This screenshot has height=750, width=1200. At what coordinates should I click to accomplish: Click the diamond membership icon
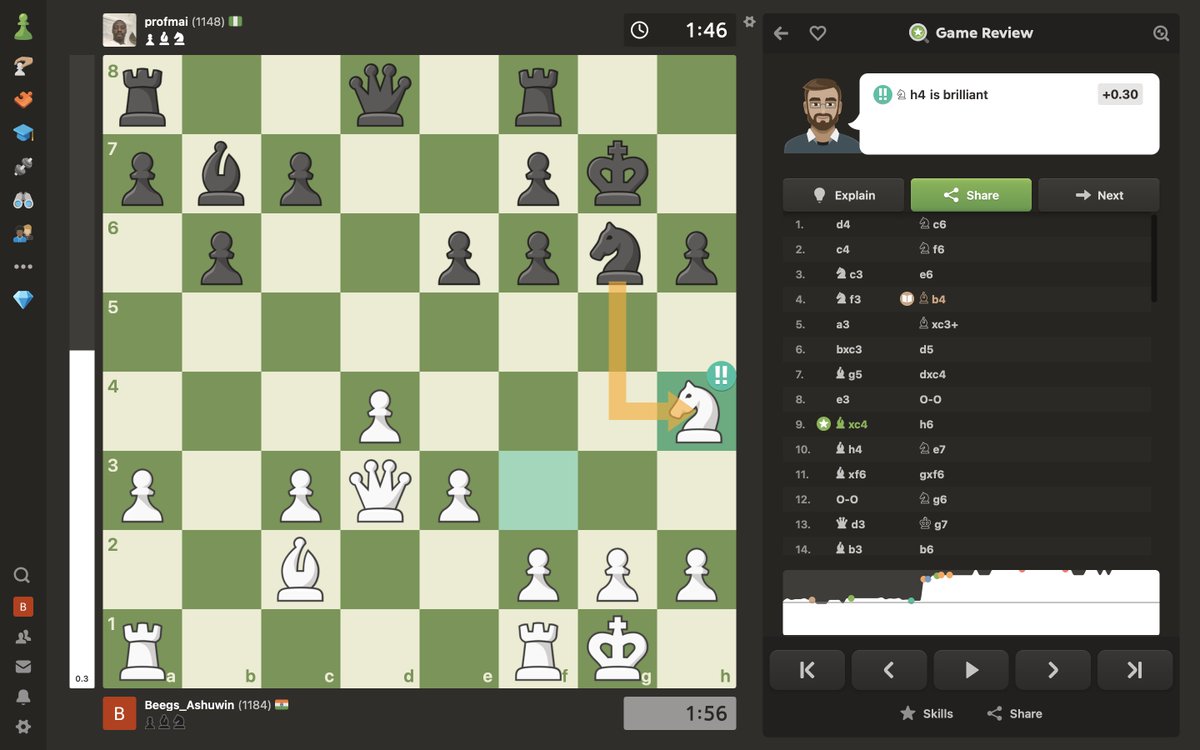click(x=23, y=300)
